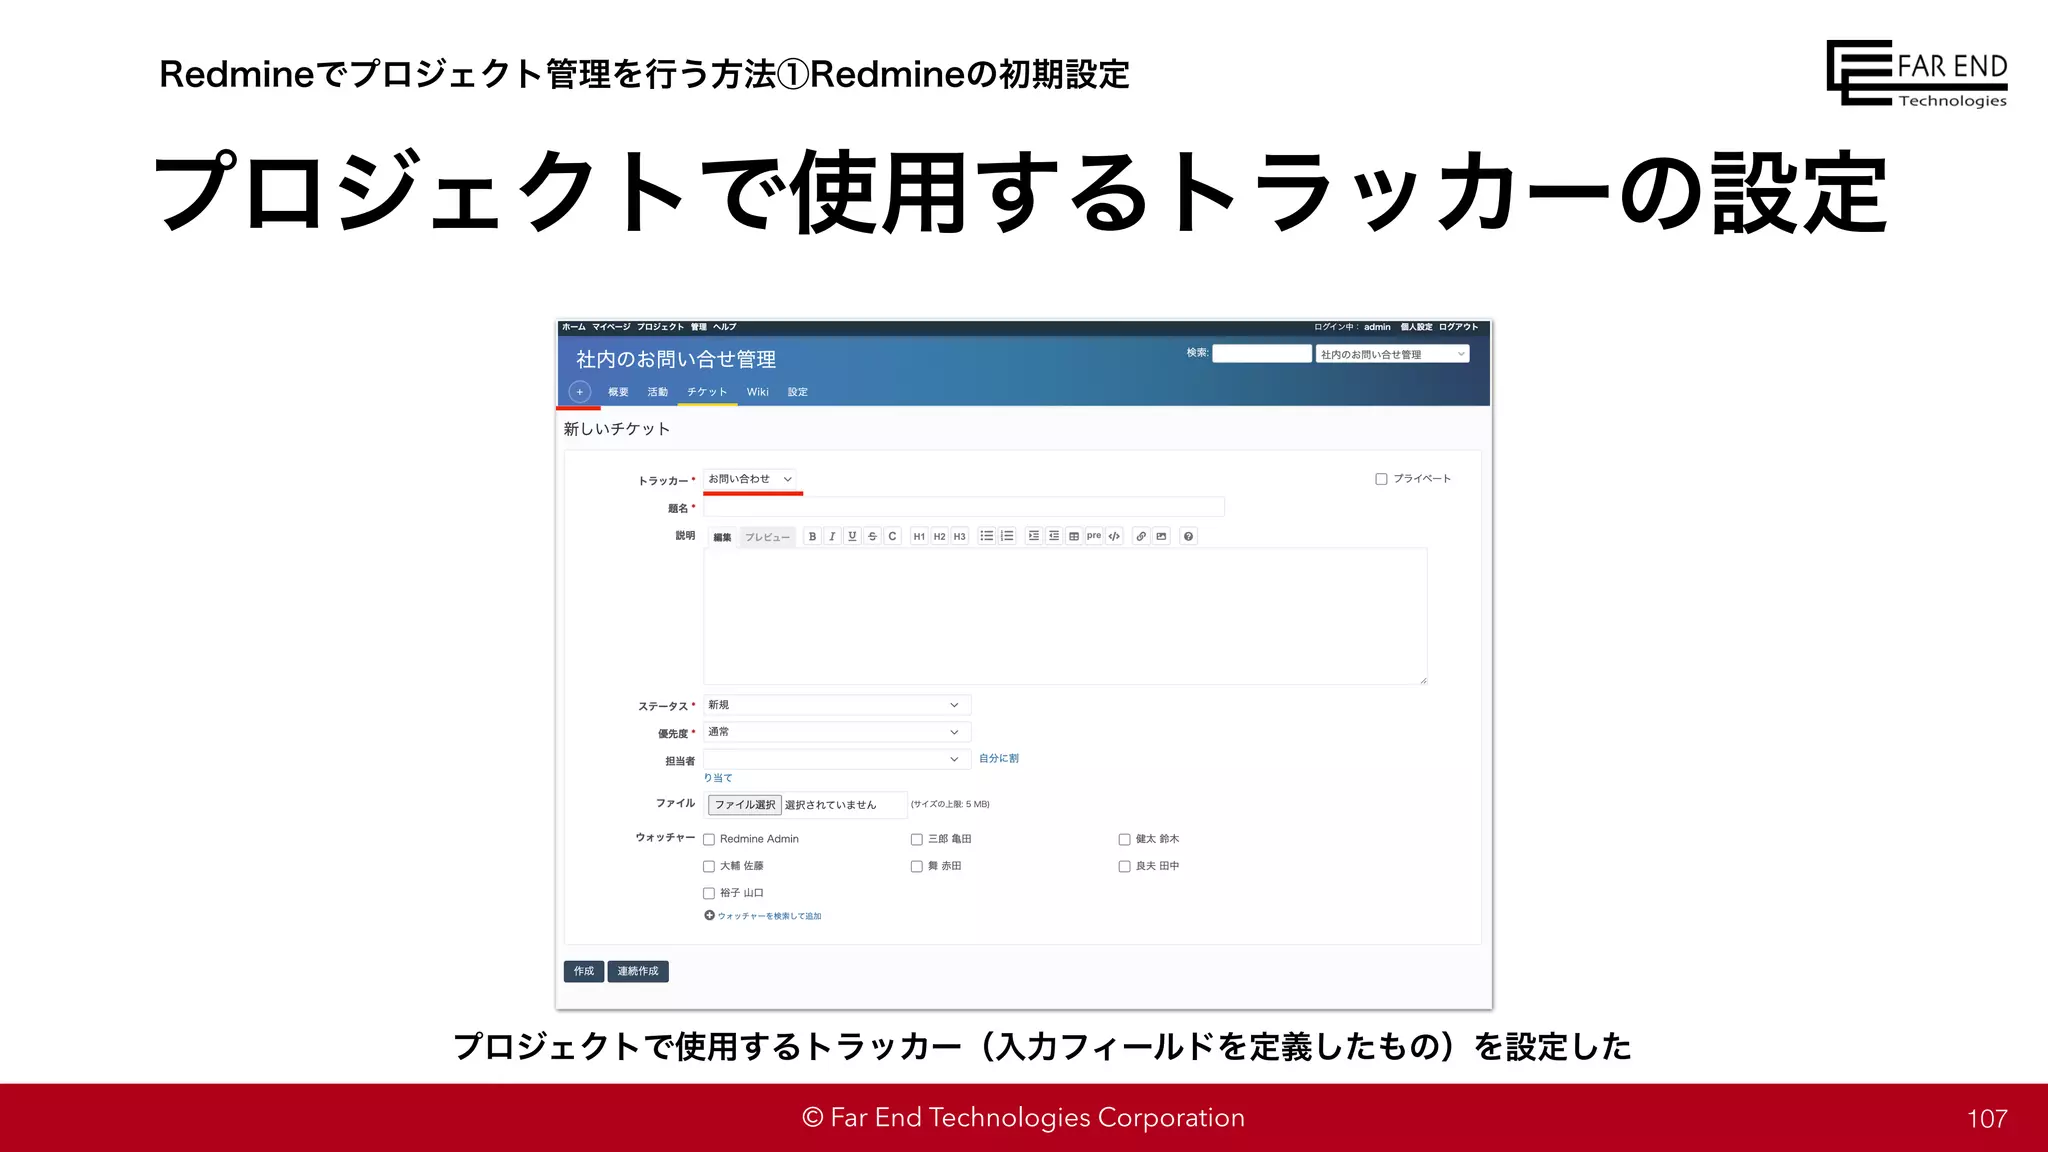
Task: Click the quote indent button
Action: 1034,536
